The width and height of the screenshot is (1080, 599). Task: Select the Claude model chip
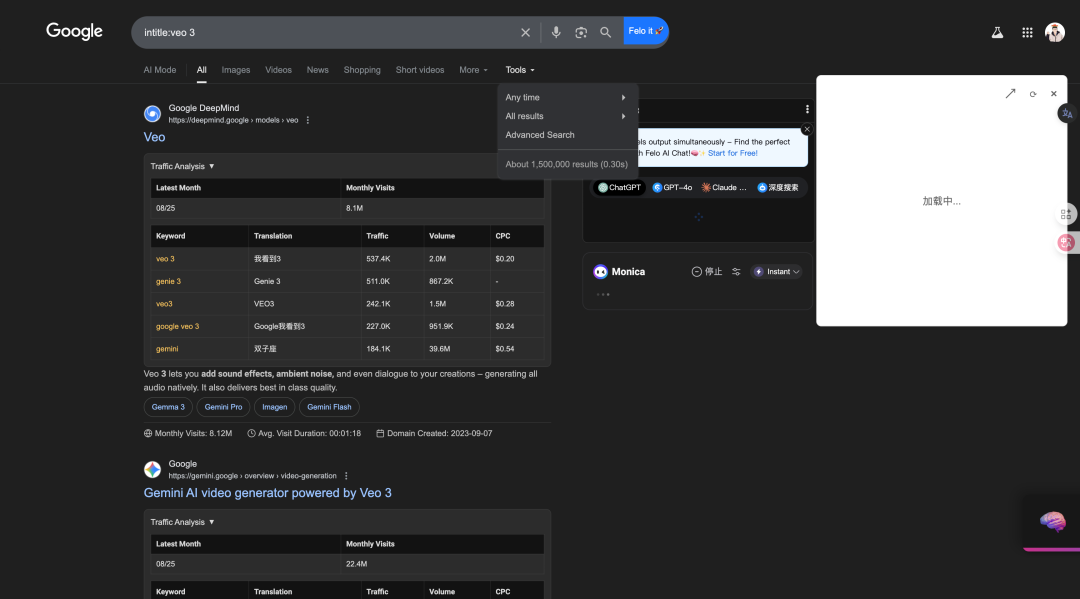[x=724, y=187]
